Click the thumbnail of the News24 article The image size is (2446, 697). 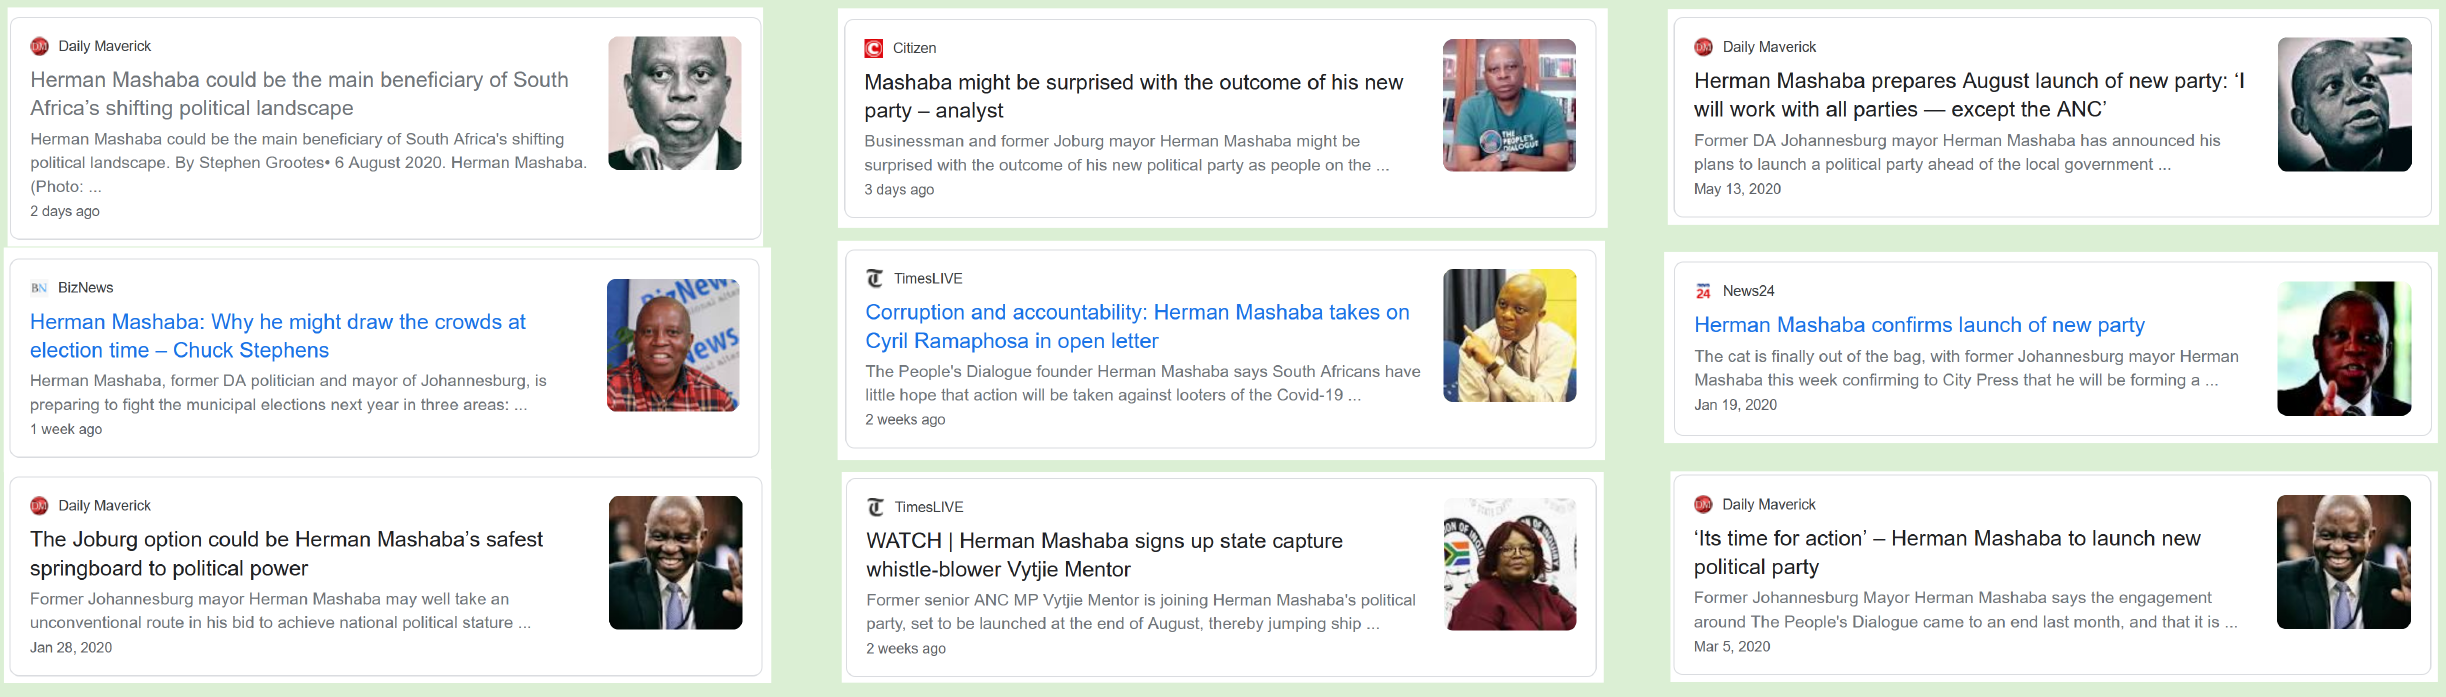tap(2344, 349)
